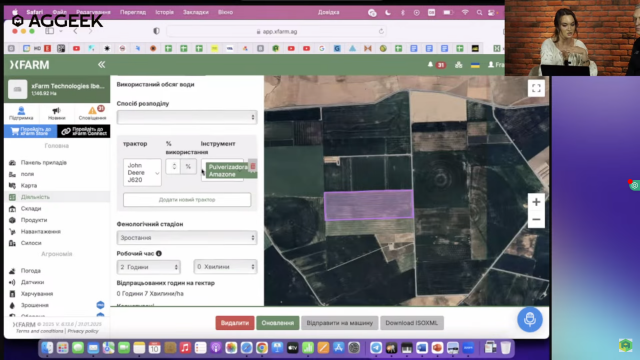The image size is (640, 360).
Task: Open Підтримка support icon
Action: [x=21, y=113]
